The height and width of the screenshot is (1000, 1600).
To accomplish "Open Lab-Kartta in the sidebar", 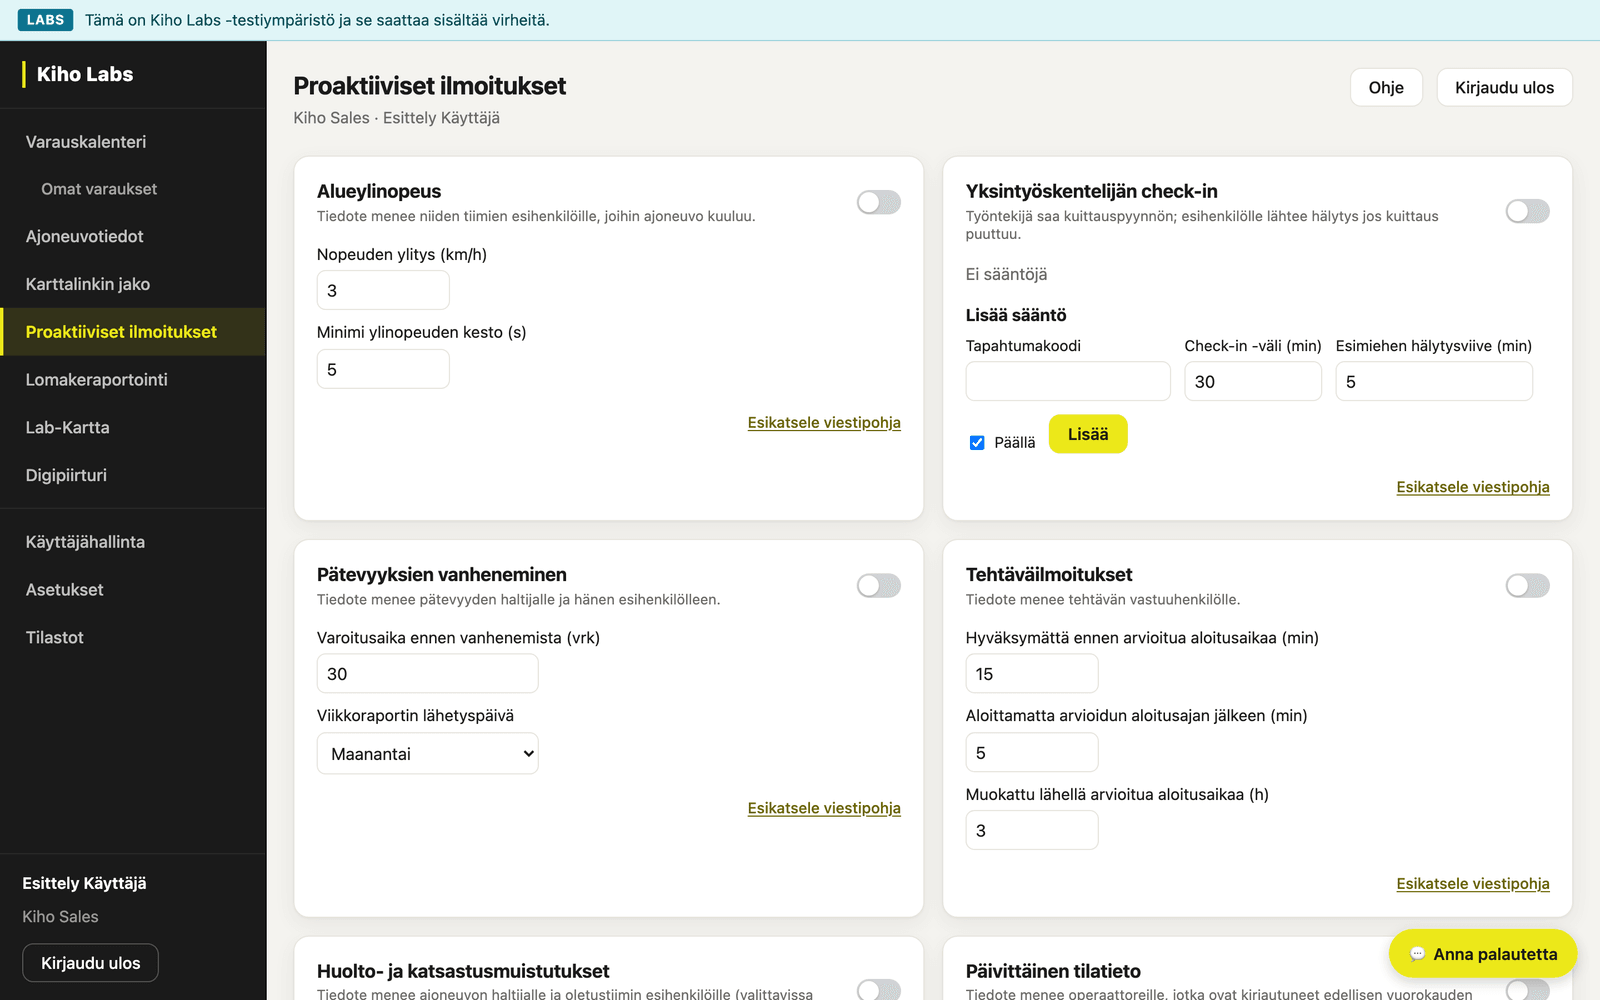I will (x=133, y=428).
